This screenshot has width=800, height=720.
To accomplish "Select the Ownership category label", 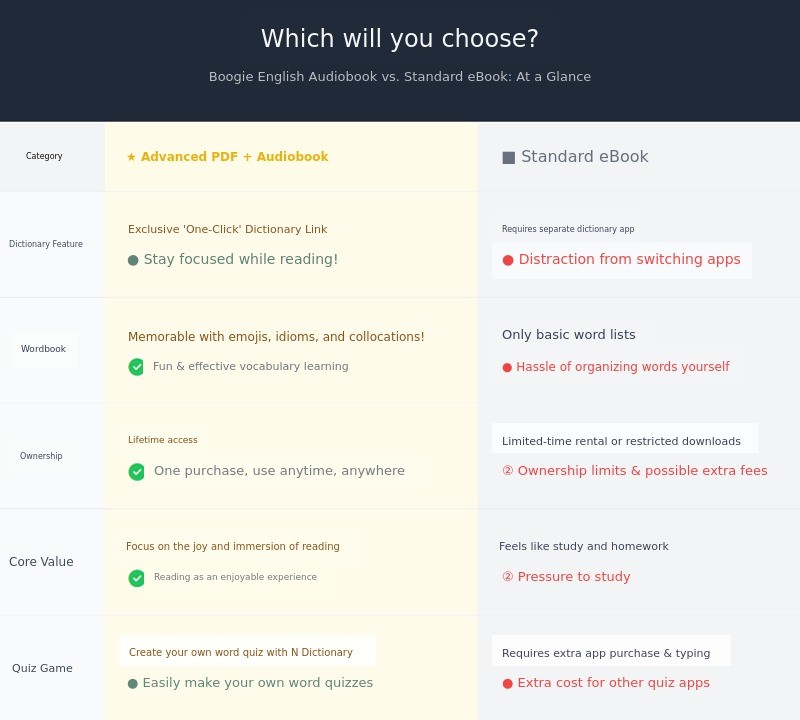I will 41,456.
